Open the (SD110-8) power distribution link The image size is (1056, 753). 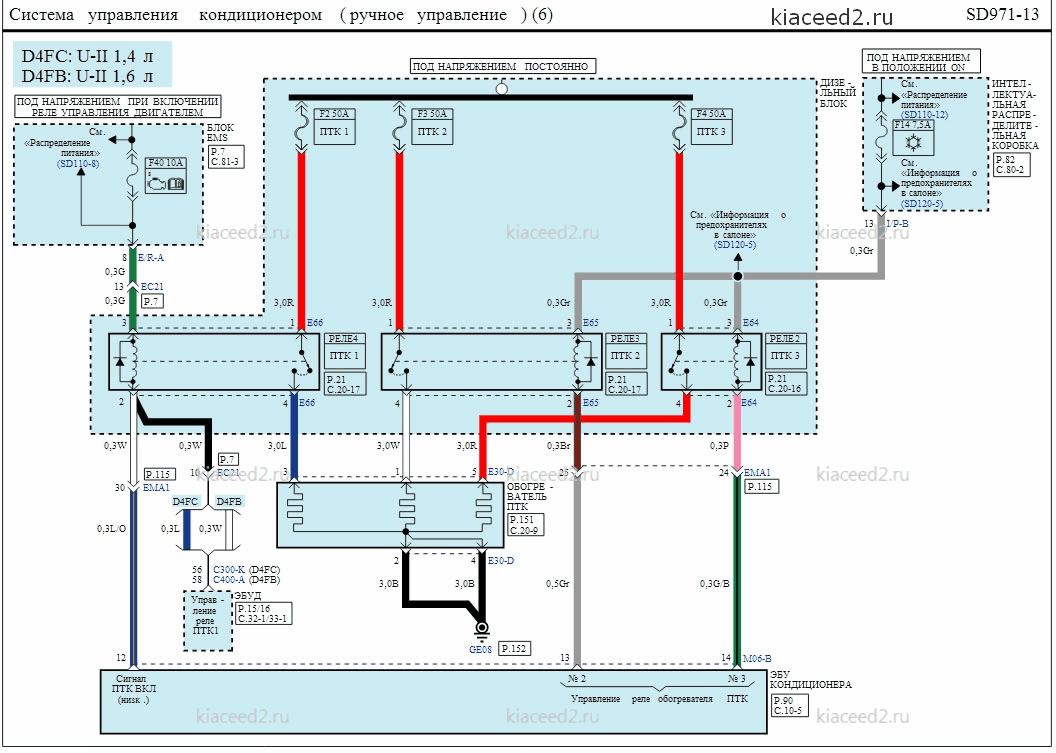tap(78, 164)
